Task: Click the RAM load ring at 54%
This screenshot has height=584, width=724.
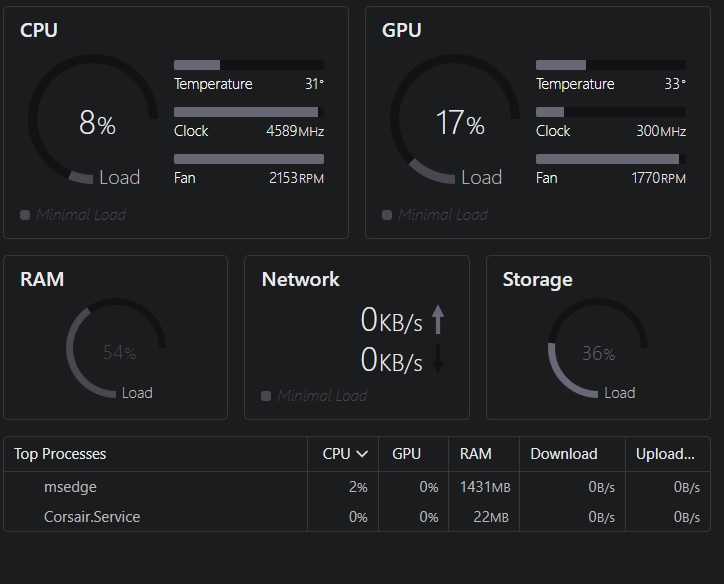Action: (x=116, y=348)
